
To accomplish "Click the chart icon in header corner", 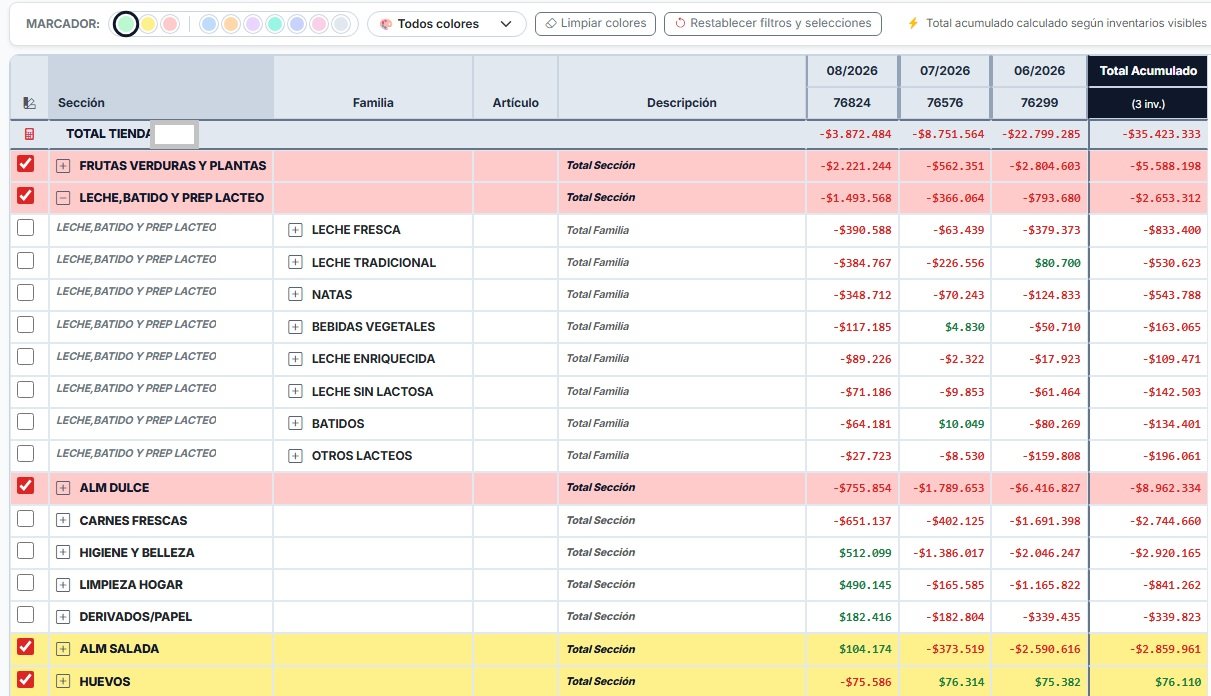I will 29,103.
